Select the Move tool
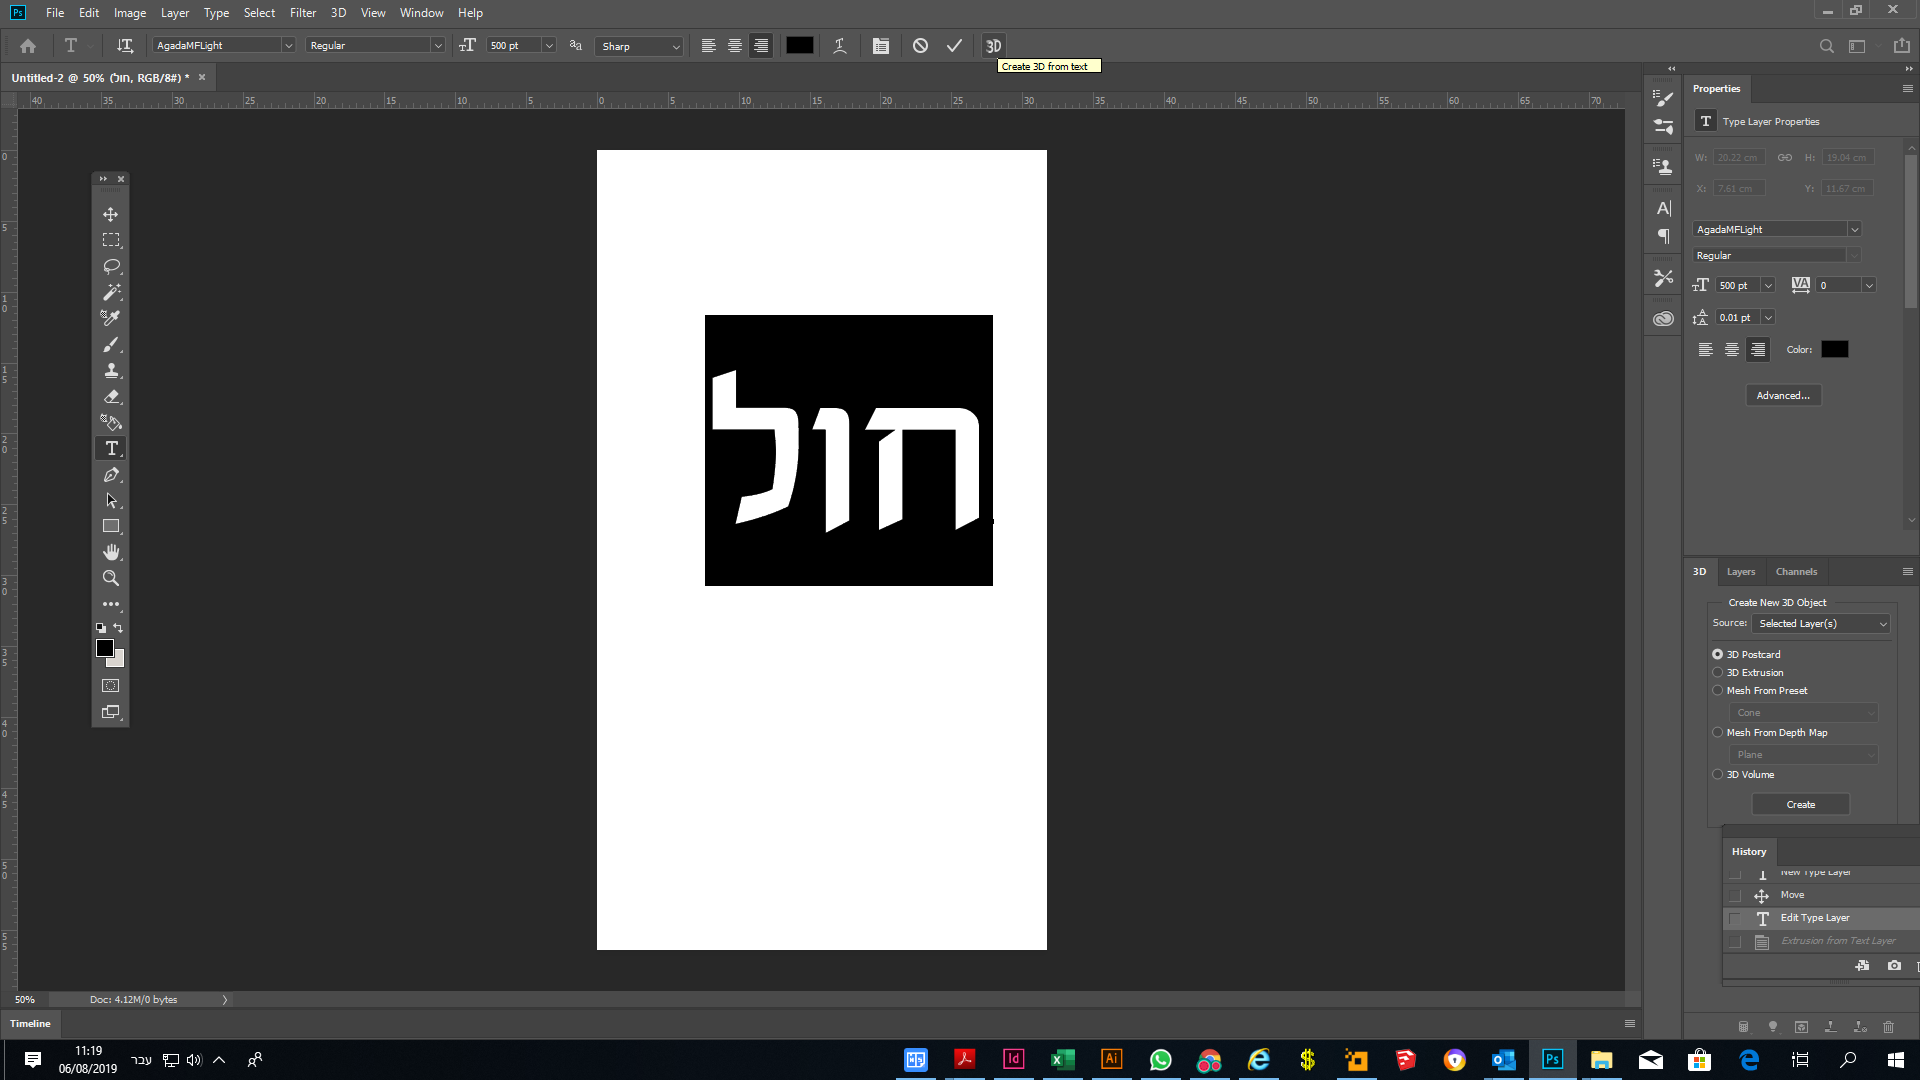The width and height of the screenshot is (1920, 1080). (x=110, y=214)
